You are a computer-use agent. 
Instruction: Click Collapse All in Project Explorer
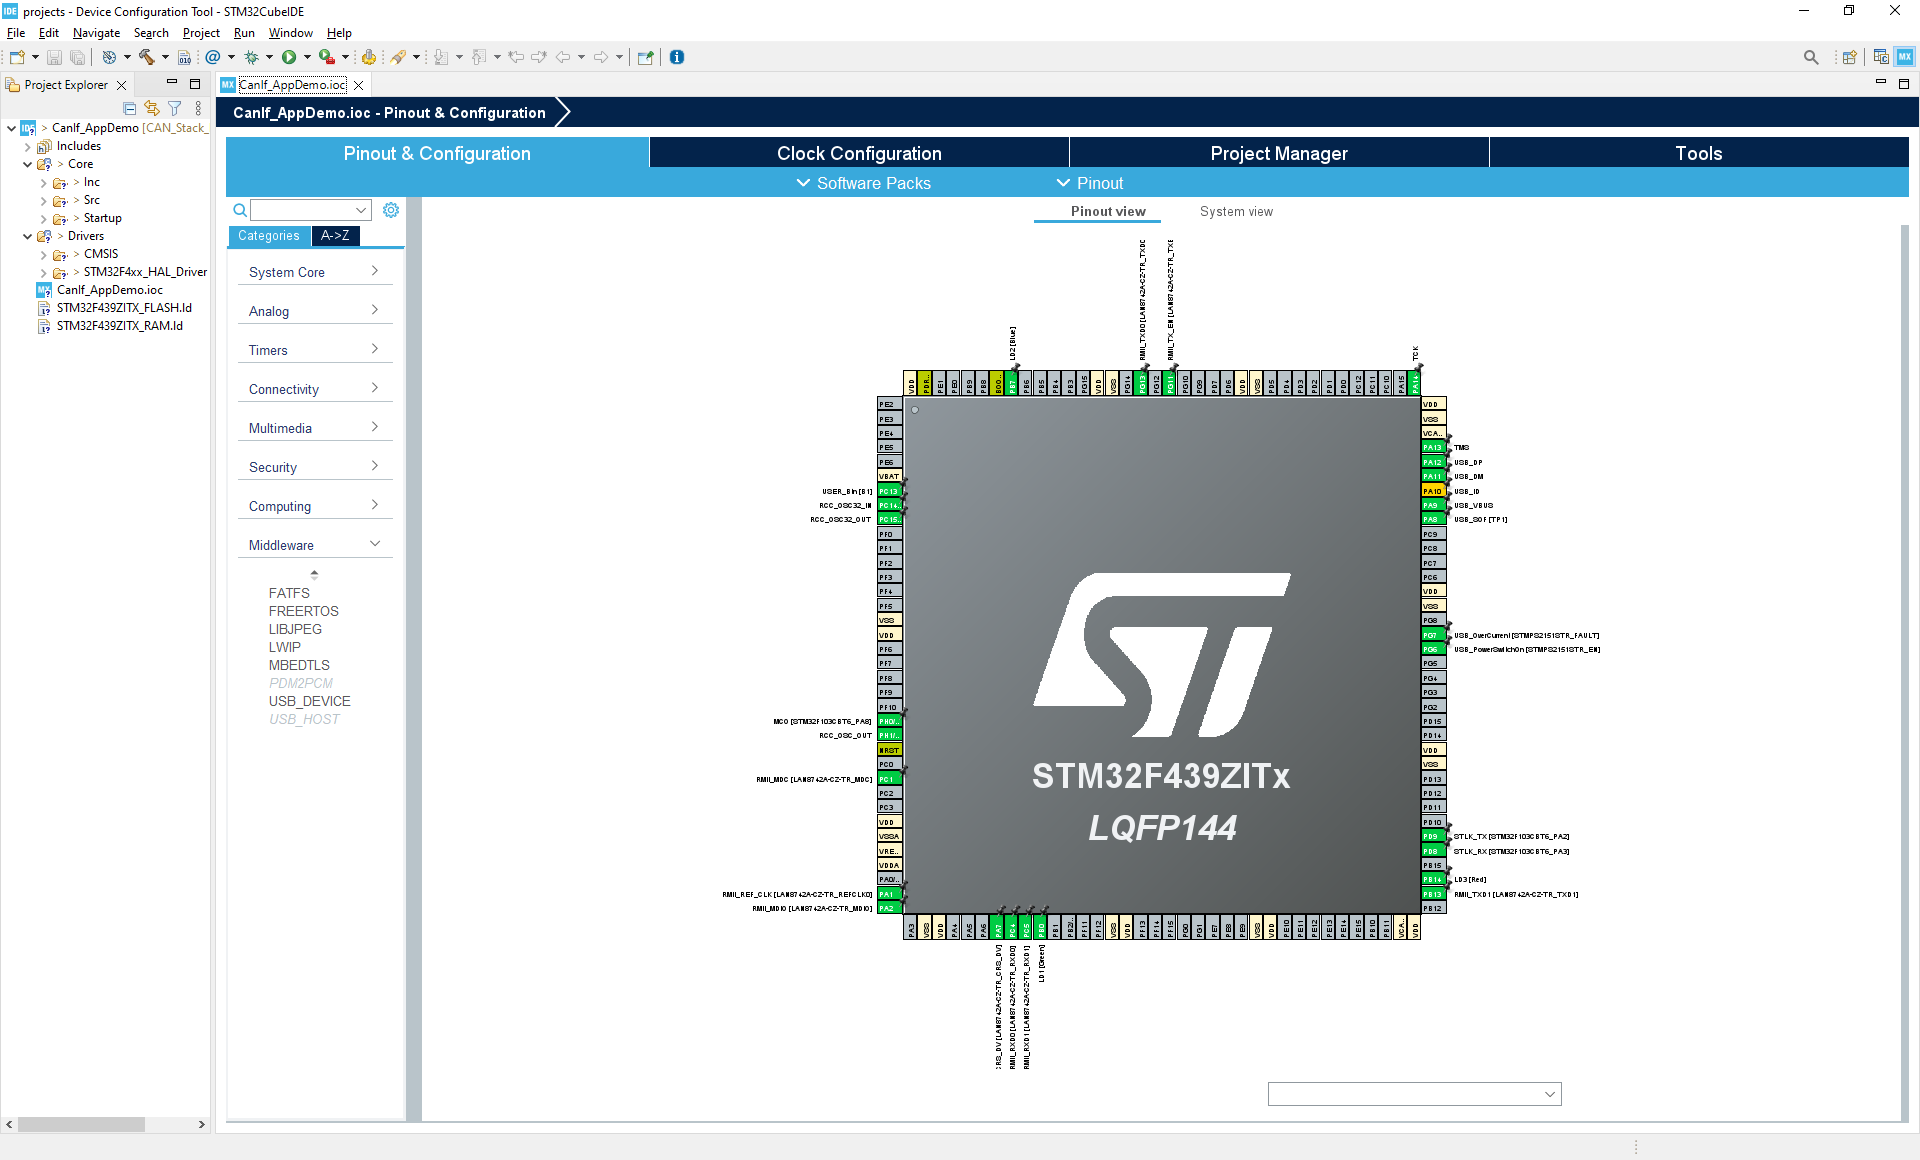click(130, 108)
